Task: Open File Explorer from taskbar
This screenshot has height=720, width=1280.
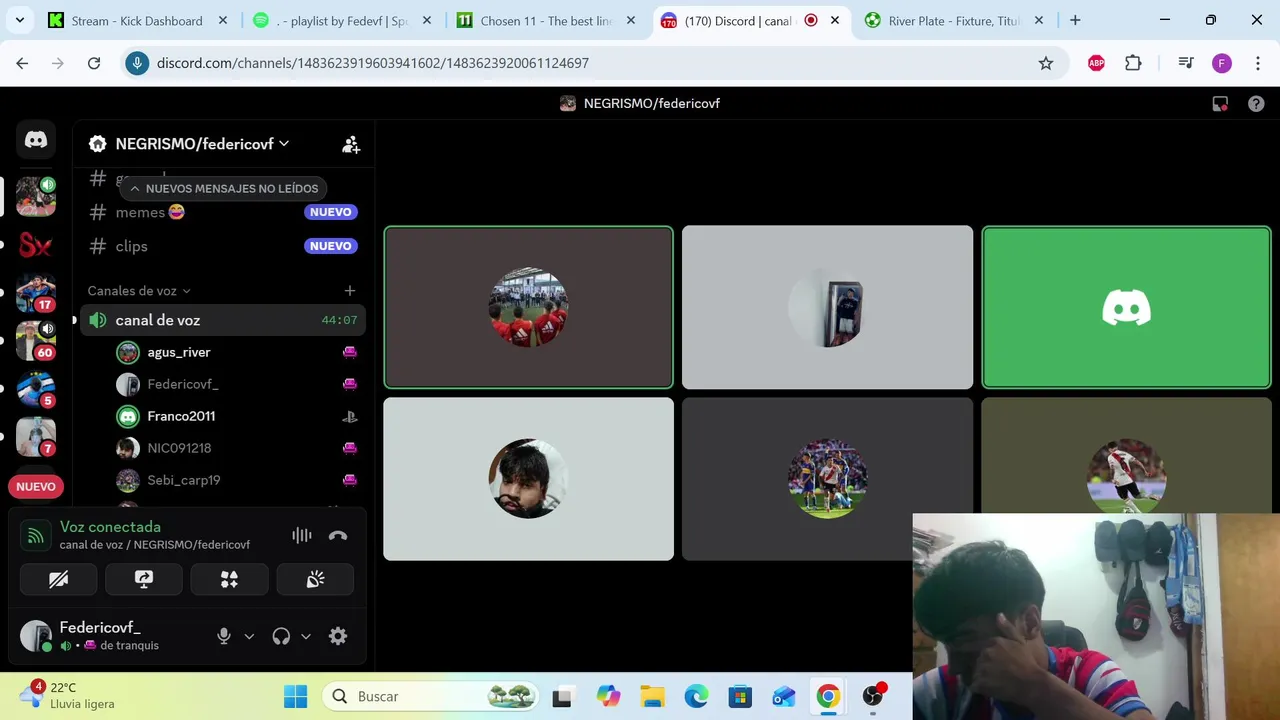Action: click(x=652, y=696)
